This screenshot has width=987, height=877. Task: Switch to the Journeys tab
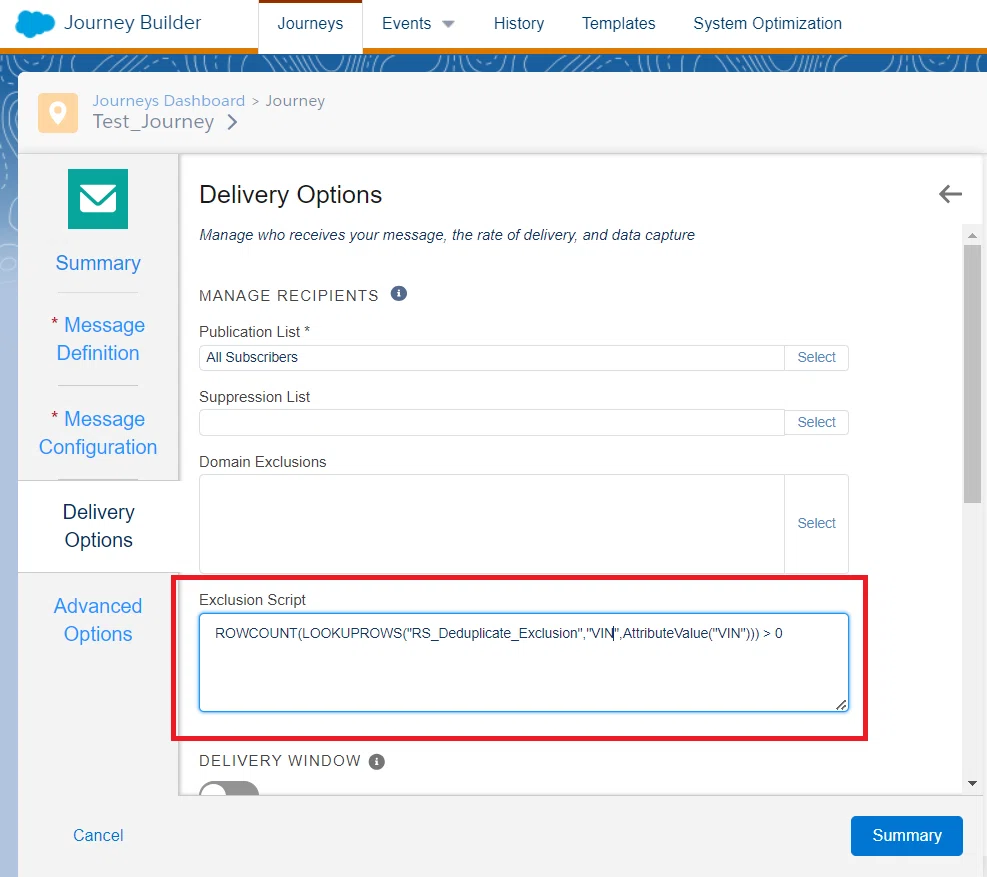[310, 24]
